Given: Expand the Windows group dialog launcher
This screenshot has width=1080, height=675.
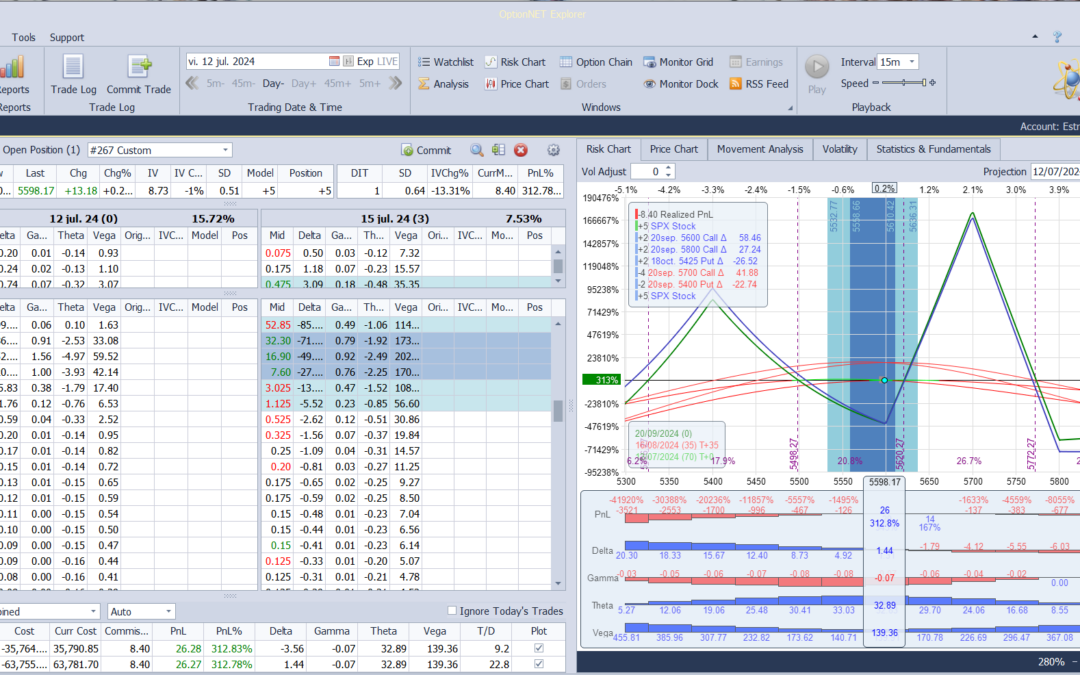Looking at the screenshot, I should [790, 108].
